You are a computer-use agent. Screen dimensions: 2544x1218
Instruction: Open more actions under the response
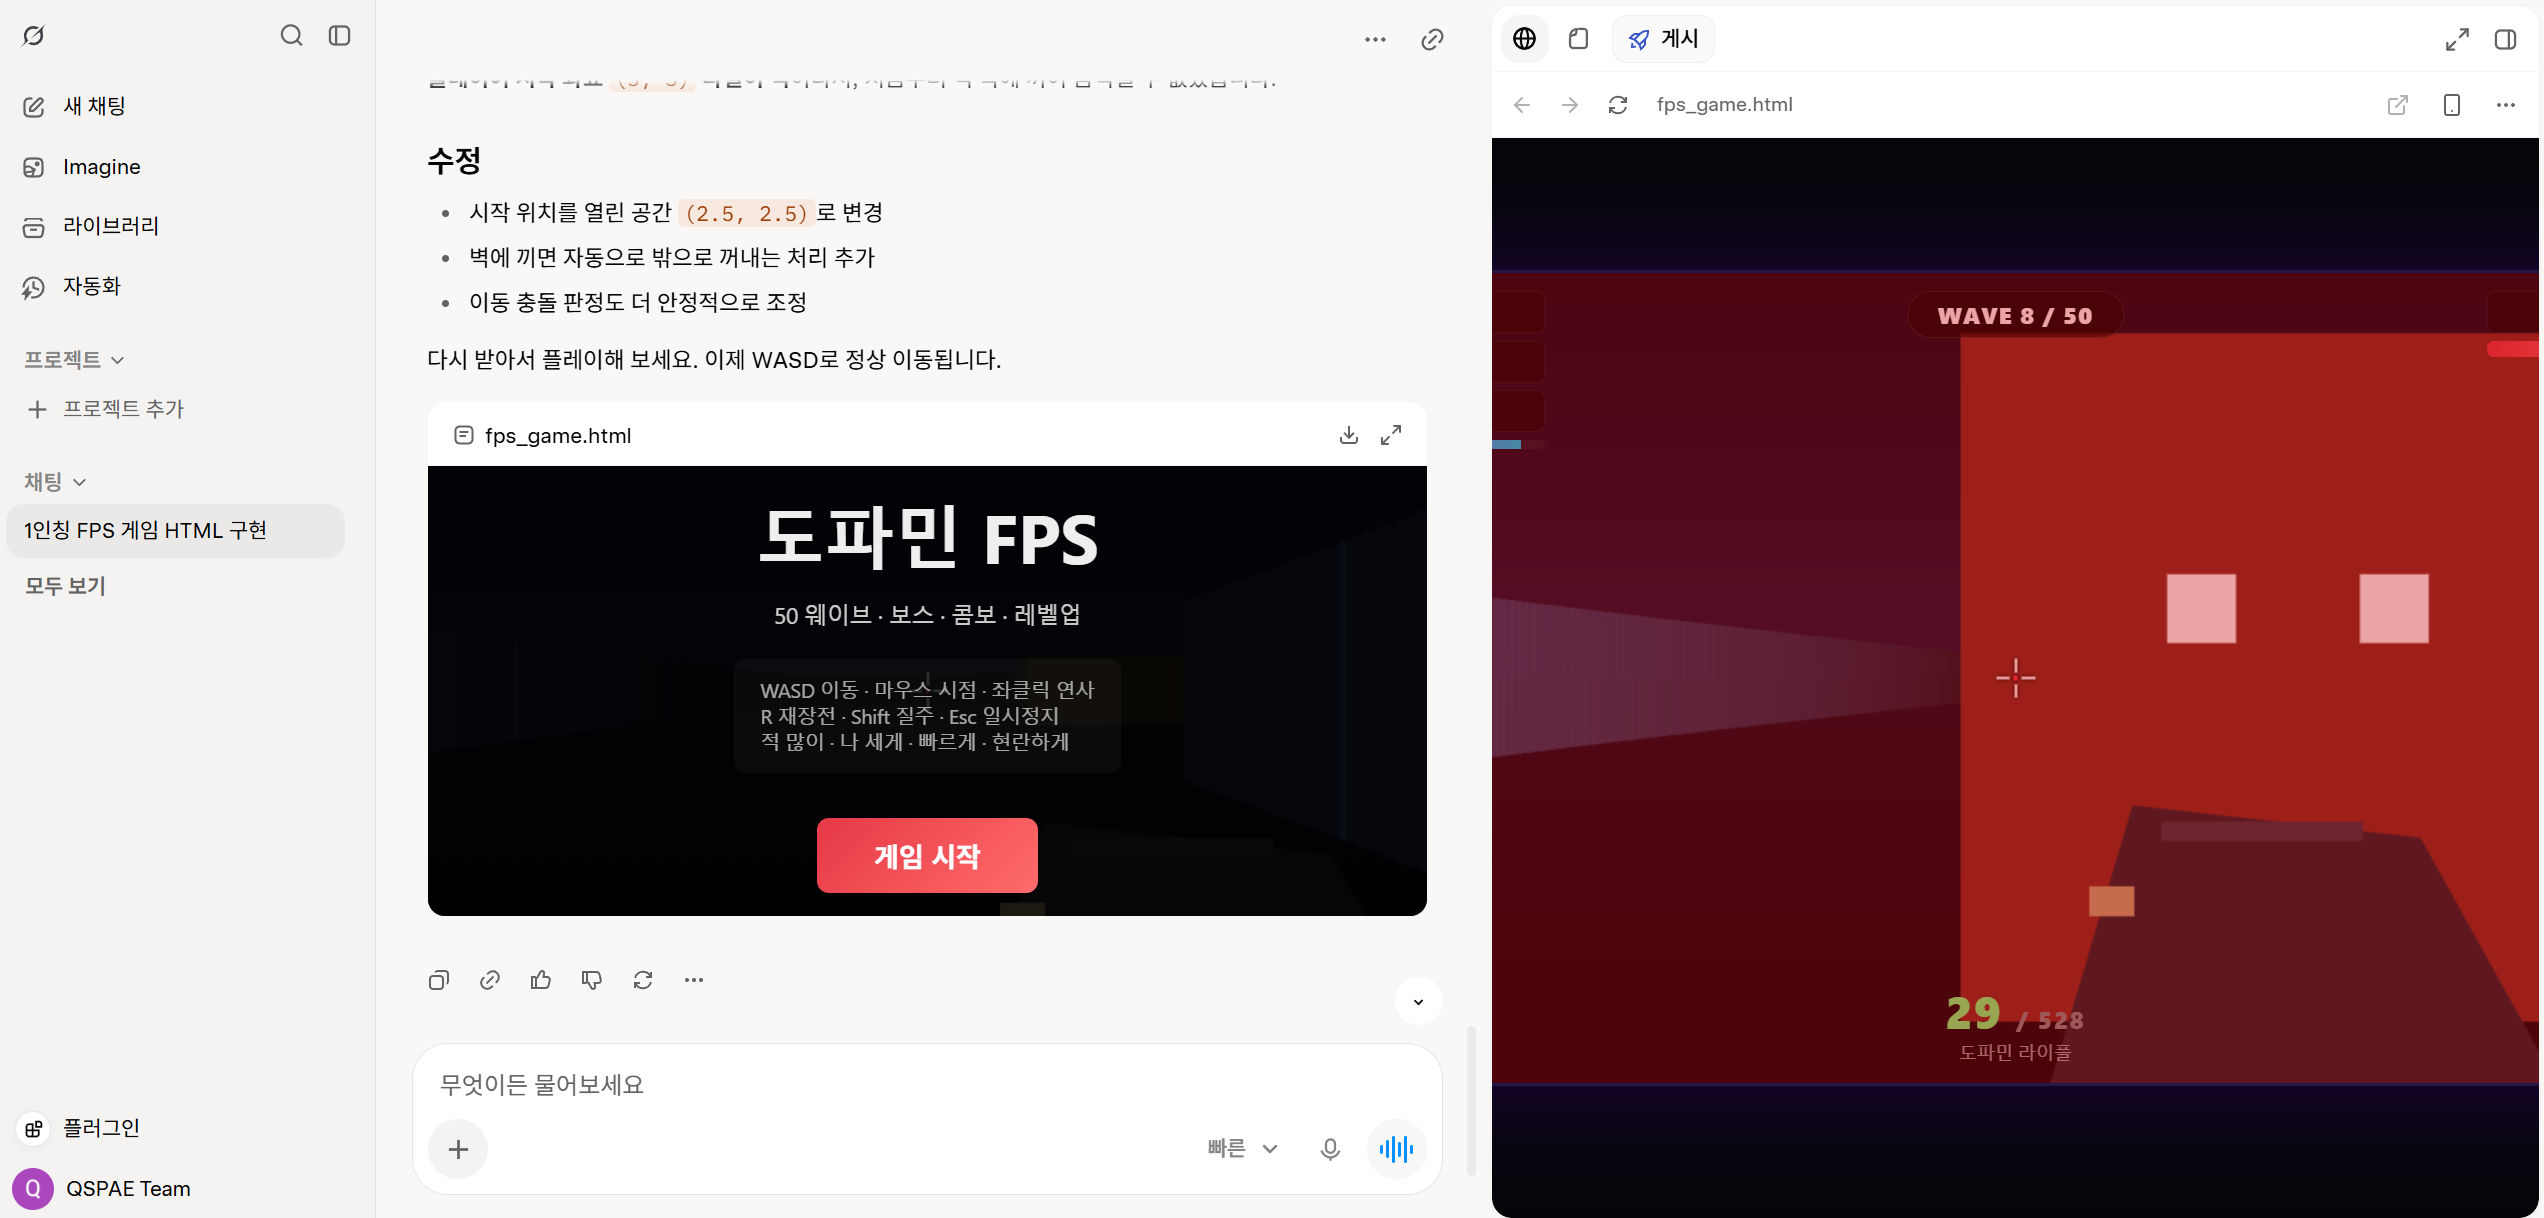tap(694, 980)
